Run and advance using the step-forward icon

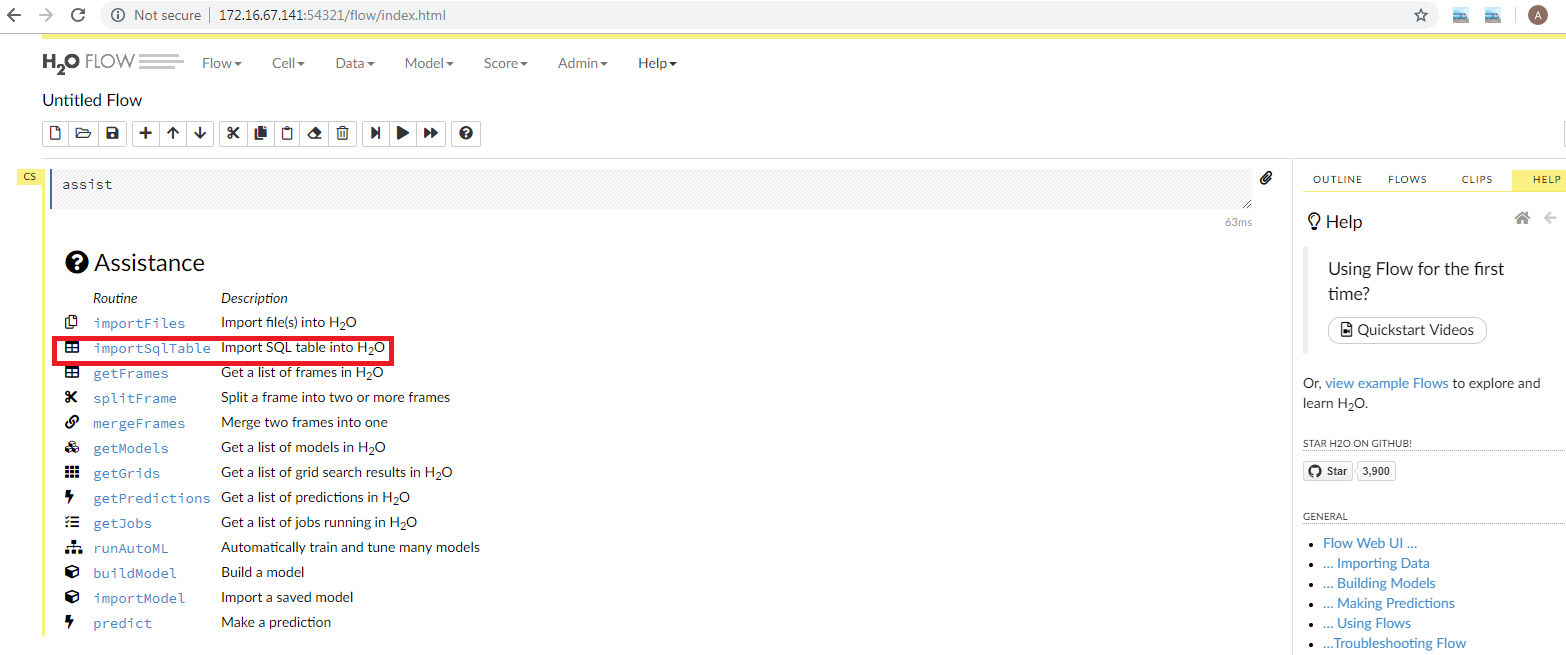tap(375, 133)
